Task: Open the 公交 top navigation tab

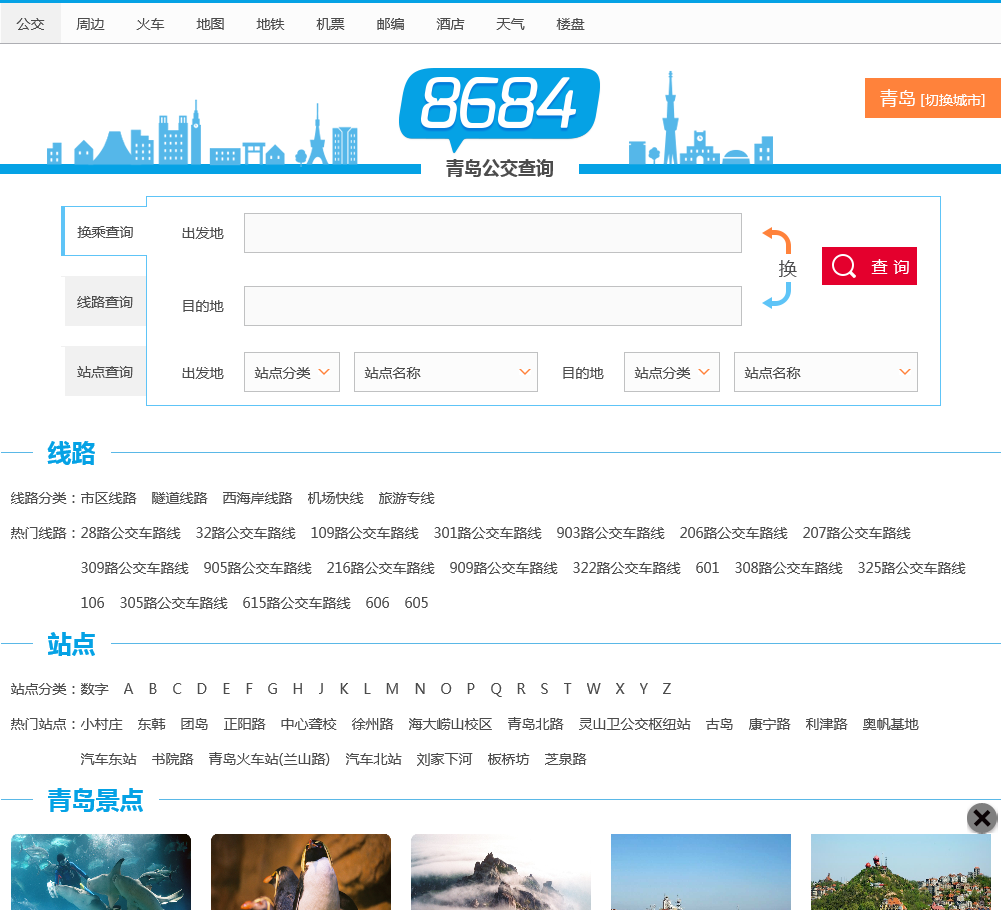Action: 30,24
